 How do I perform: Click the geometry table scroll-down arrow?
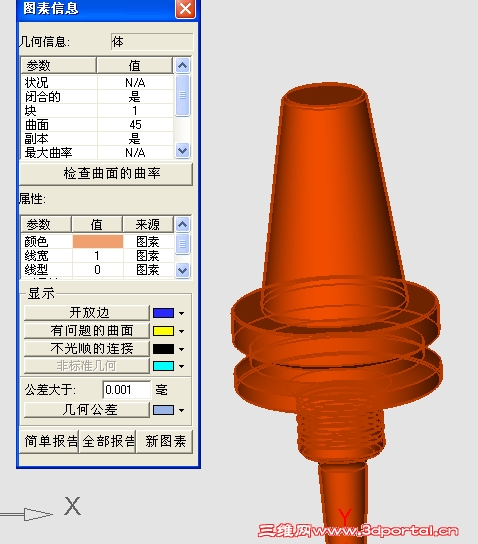pos(182,151)
